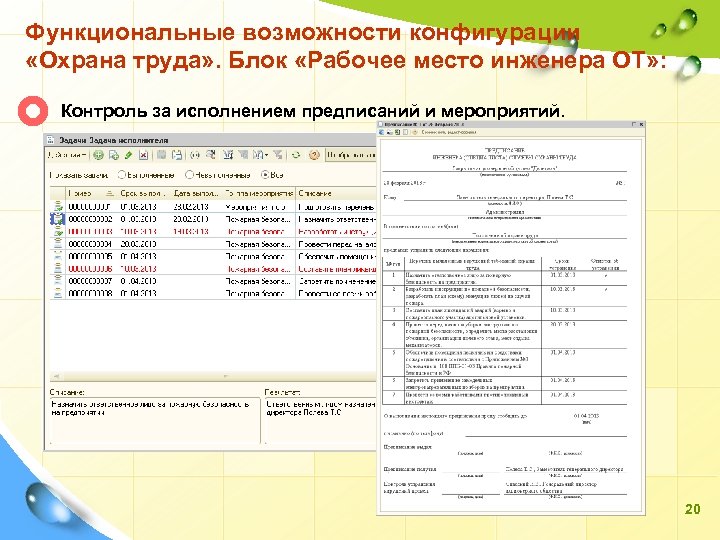Click the date 01.04.2013 in the document
This screenshot has height=540, width=720.
click(586, 416)
